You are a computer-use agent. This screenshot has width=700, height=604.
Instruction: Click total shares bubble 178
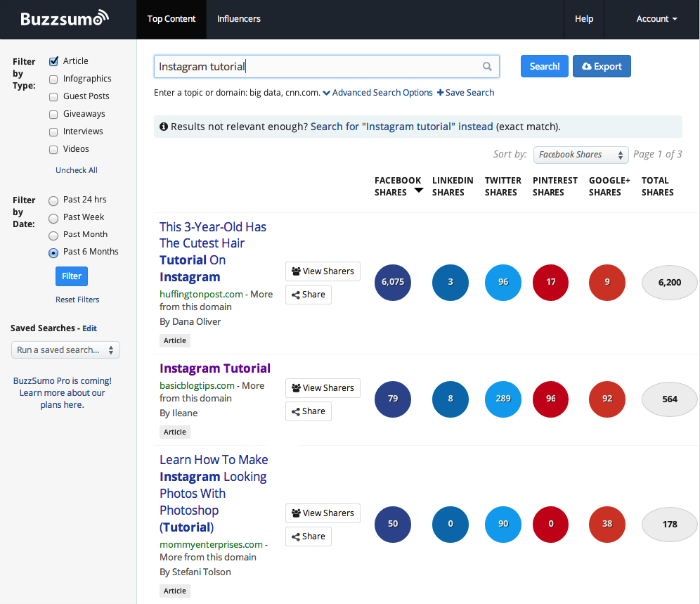669,524
